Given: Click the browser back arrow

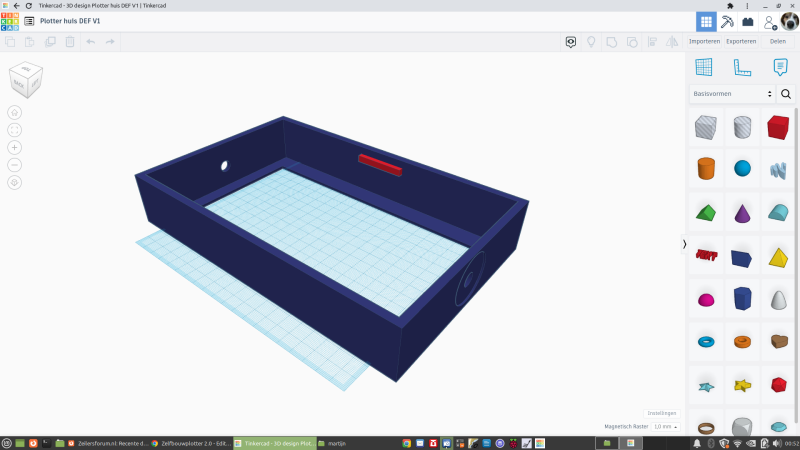Looking at the screenshot, I should pyautogui.click(x=16, y=6).
